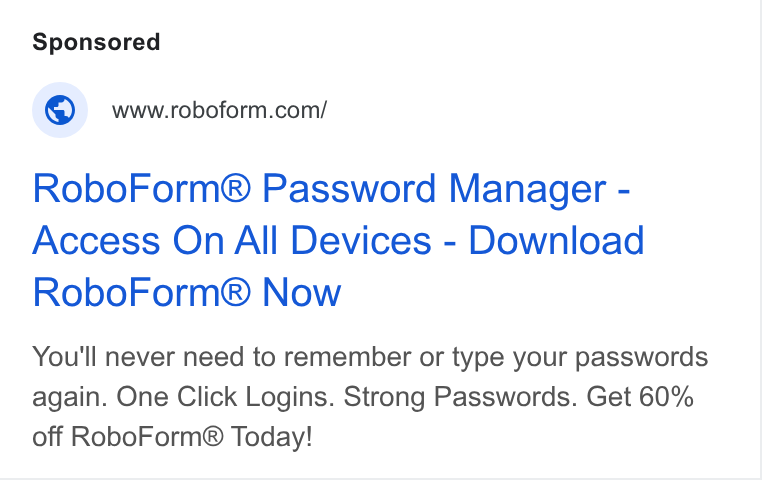Click the blue globe favicon icon
The image size is (762, 480).
(60, 110)
